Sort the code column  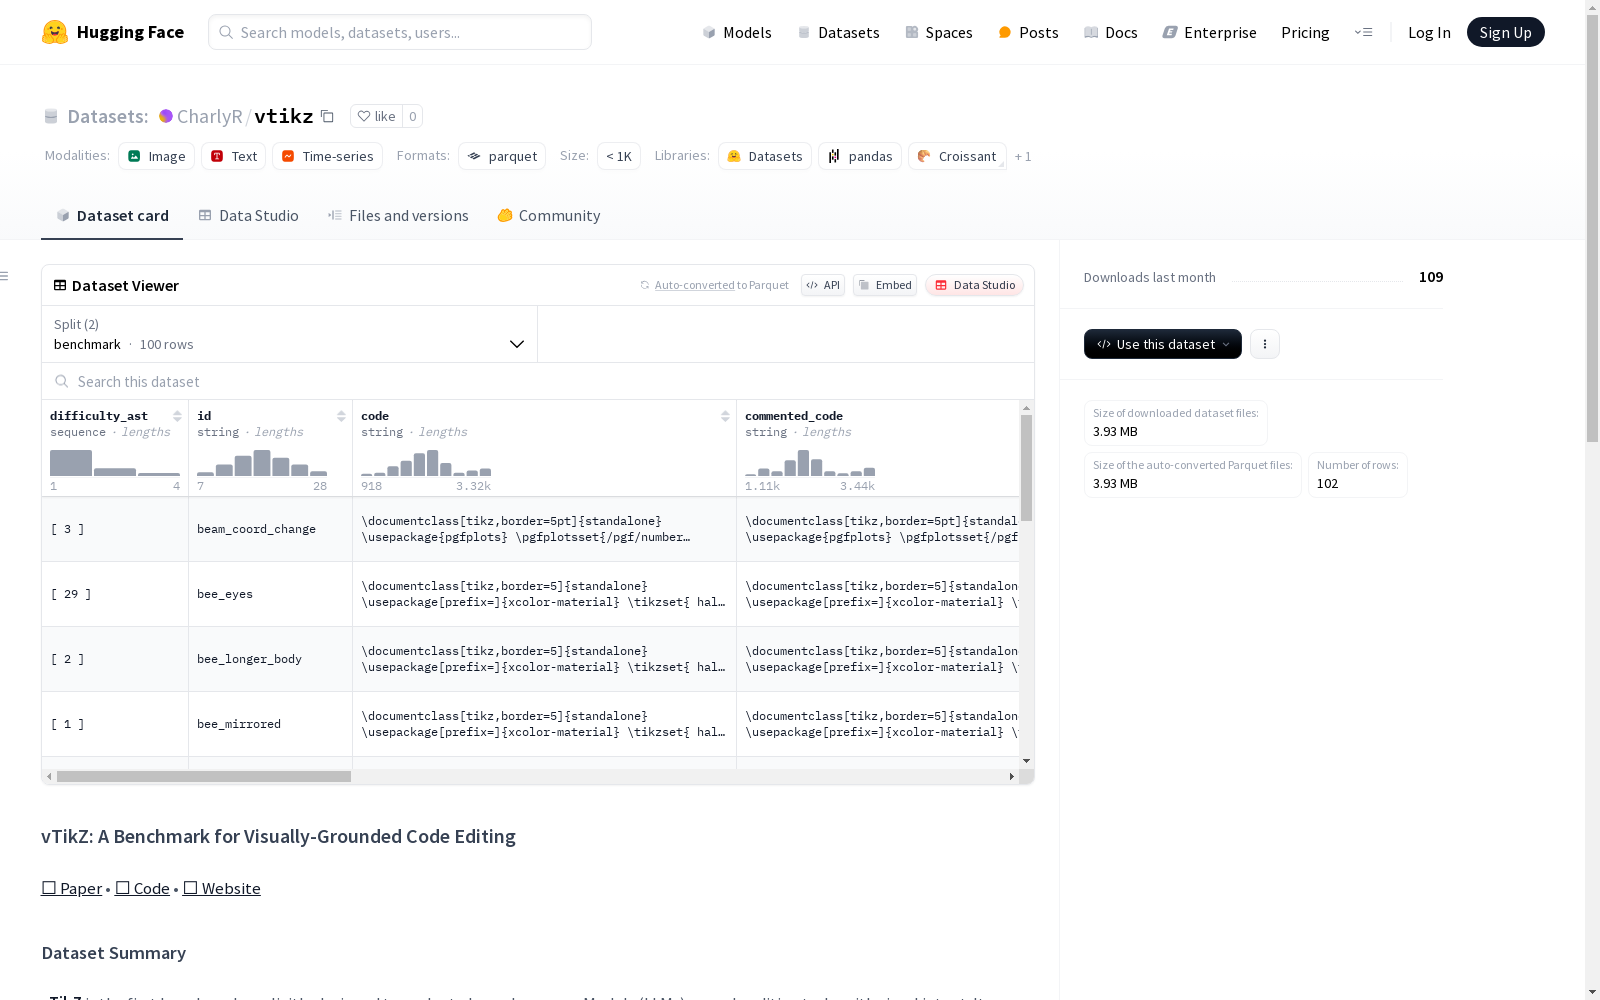[x=725, y=416]
